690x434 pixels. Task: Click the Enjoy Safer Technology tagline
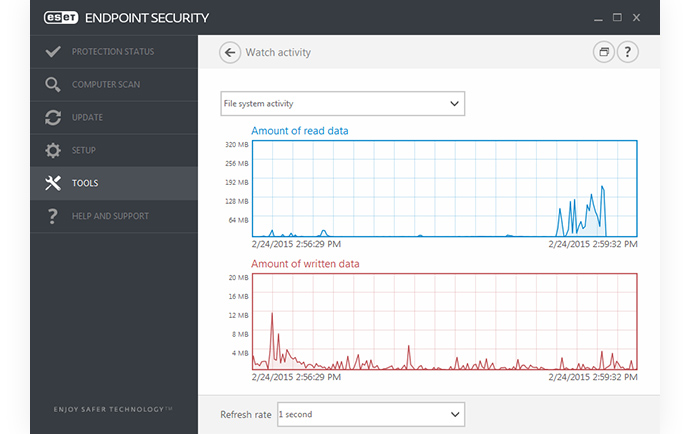[x=113, y=409]
